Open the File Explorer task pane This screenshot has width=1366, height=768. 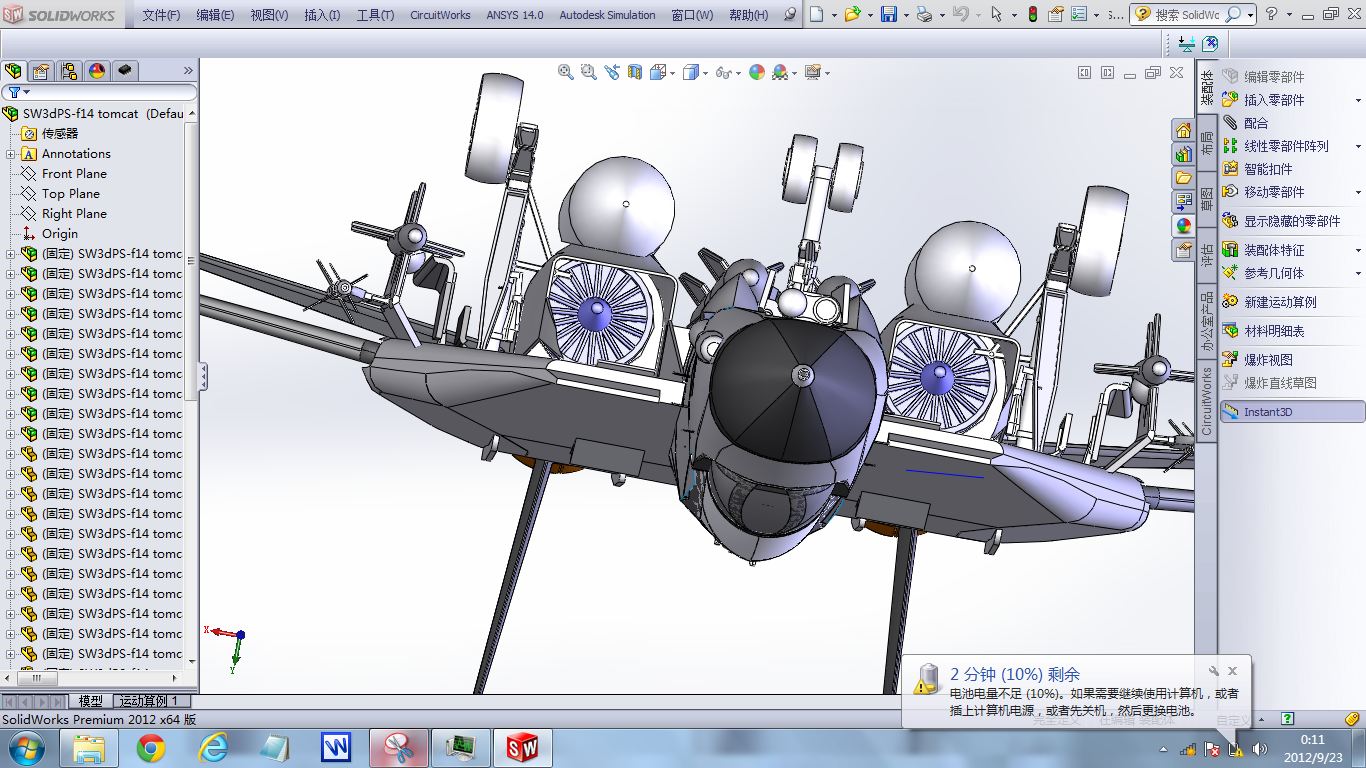(x=1184, y=178)
